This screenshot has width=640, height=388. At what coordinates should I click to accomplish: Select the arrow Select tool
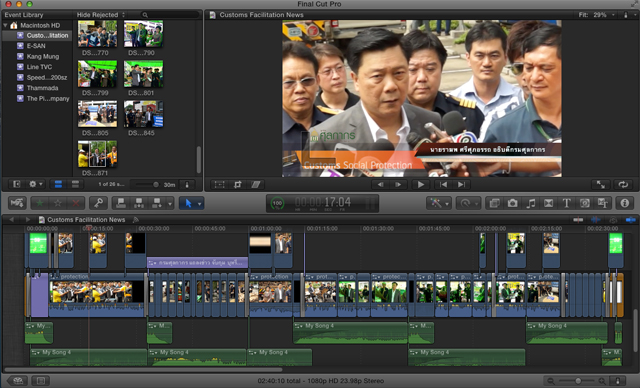(x=188, y=203)
